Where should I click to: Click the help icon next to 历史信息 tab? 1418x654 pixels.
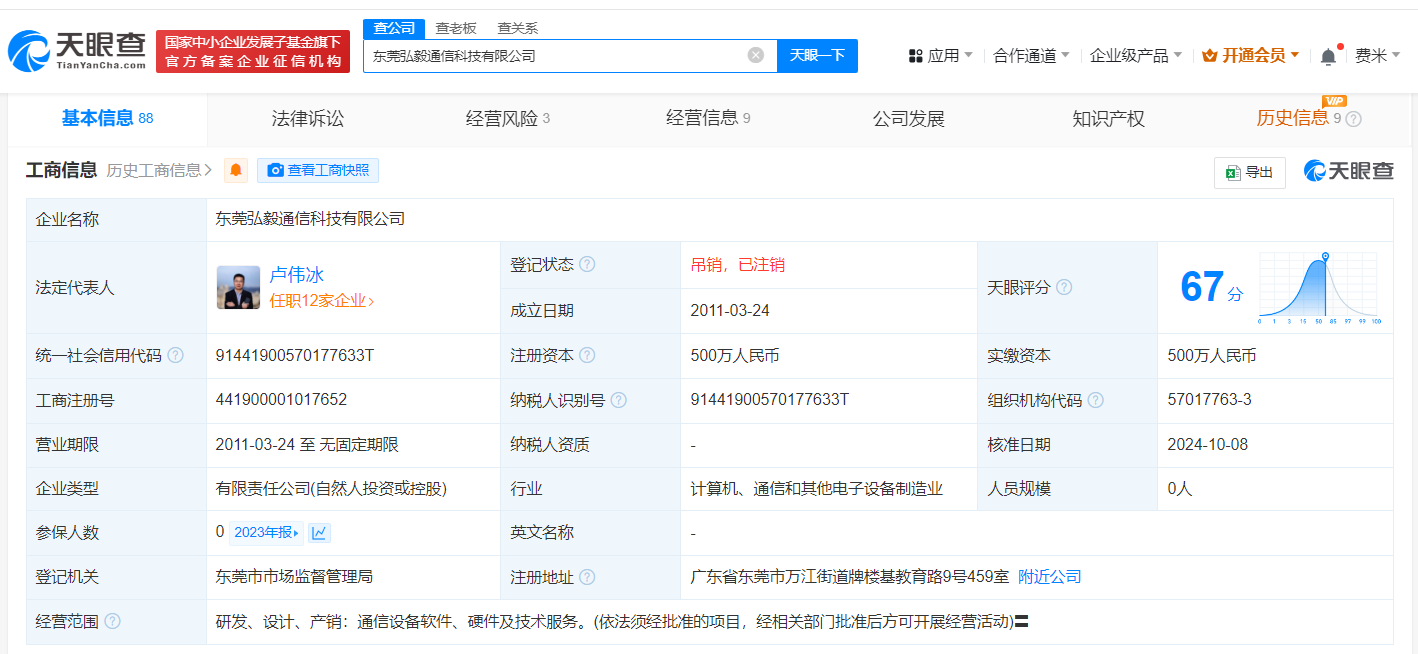click(x=1353, y=119)
